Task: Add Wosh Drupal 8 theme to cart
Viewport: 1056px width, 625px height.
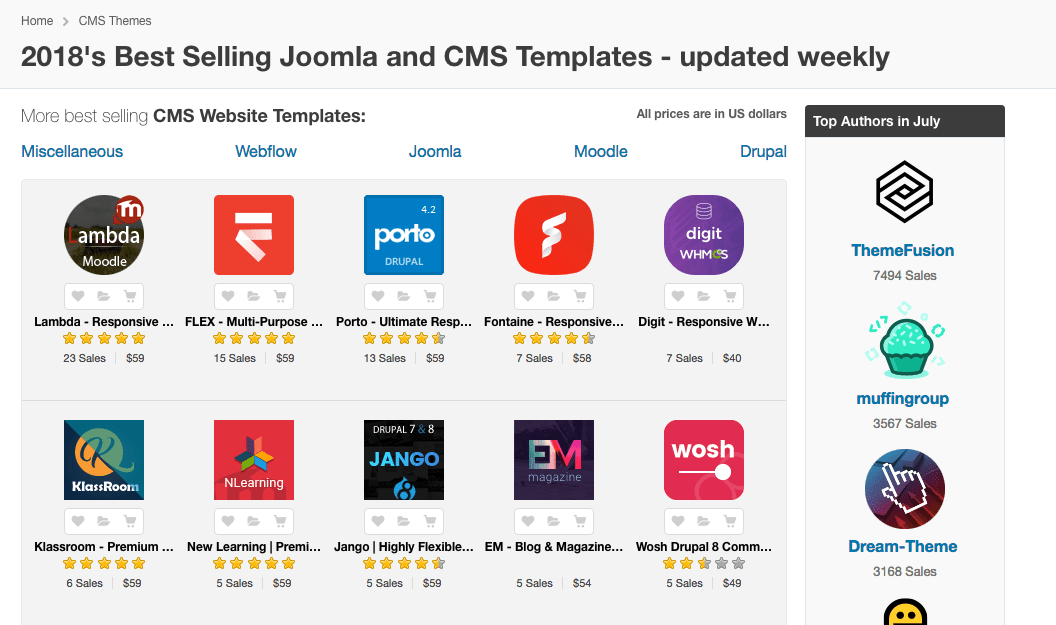Action: 730,521
